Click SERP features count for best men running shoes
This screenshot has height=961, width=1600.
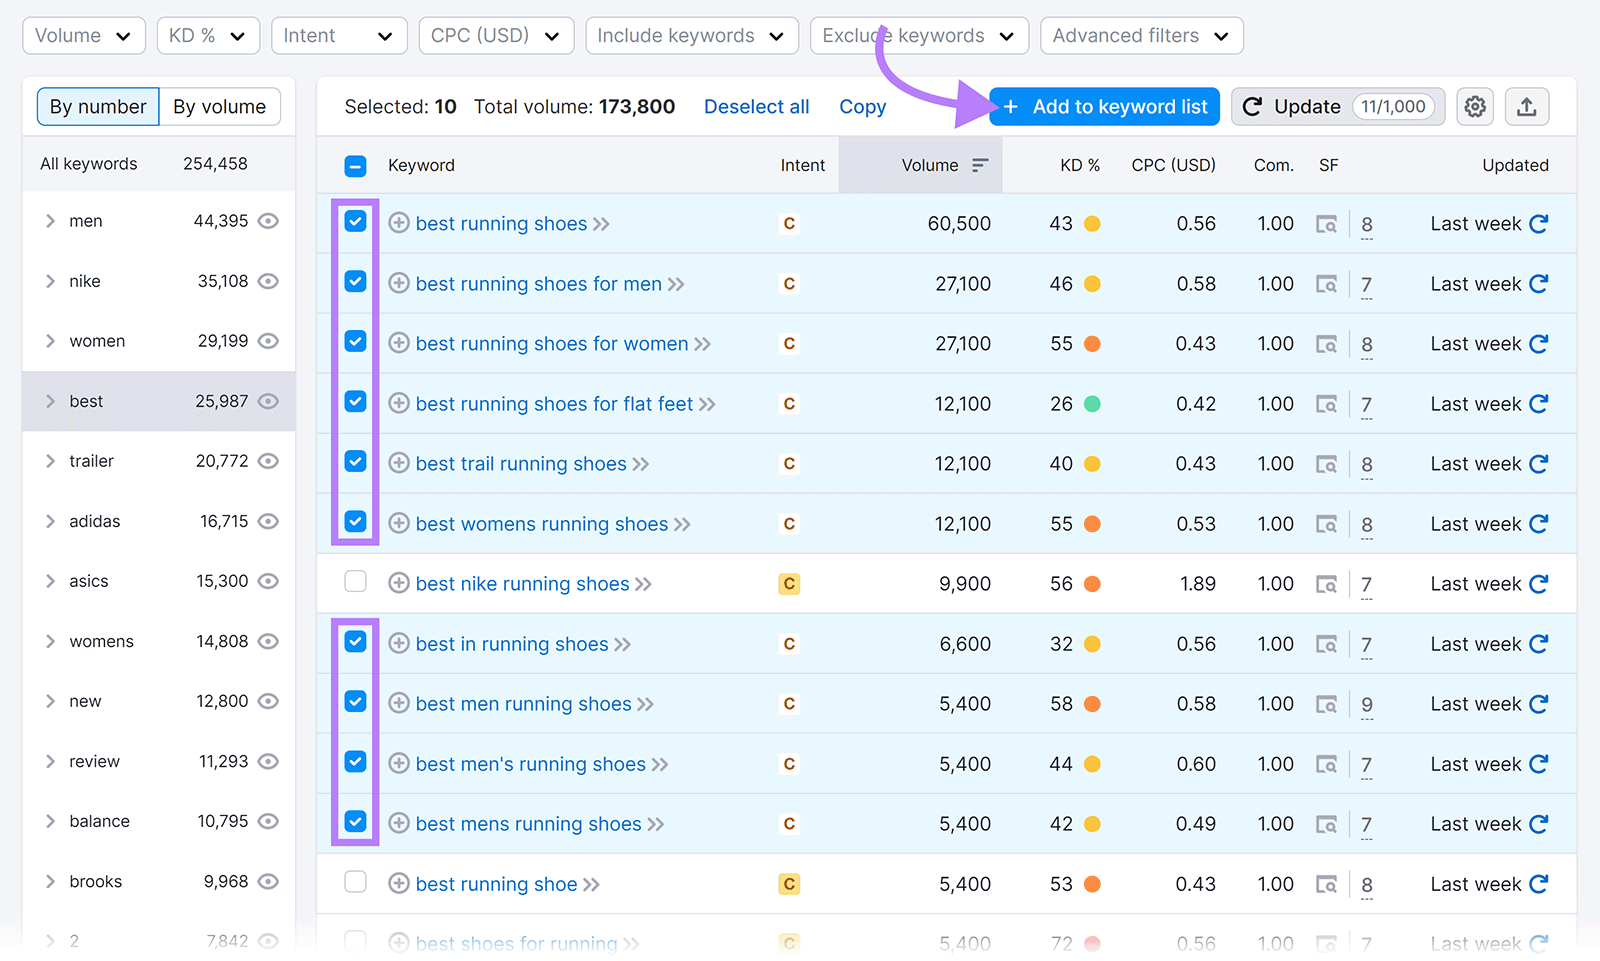1367,705
